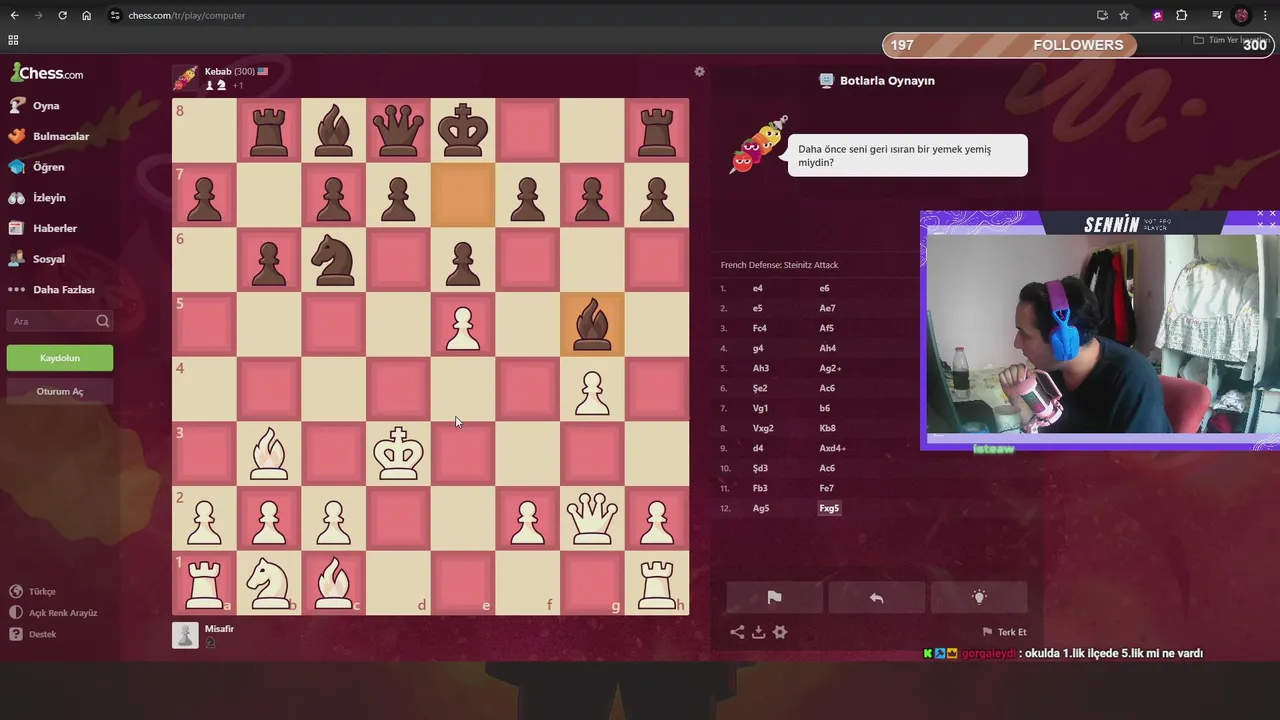This screenshot has width=1280, height=720.
Task: Click the download PGN icon
Action: point(759,632)
